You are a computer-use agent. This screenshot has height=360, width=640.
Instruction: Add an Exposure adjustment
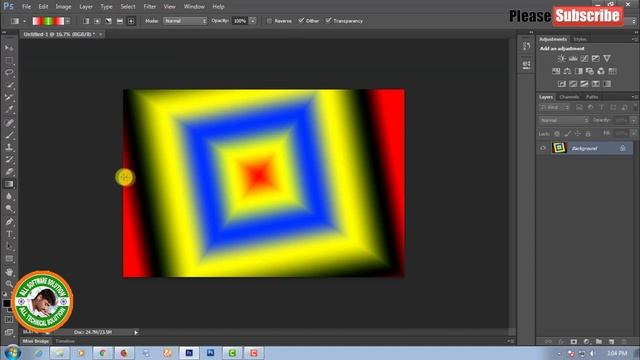596,59
